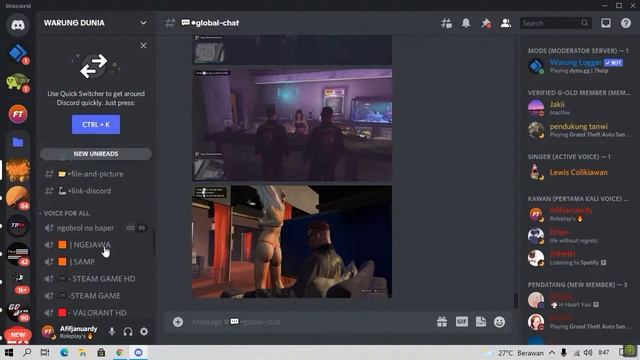Viewport: 640px width, 360px height.
Task: Join STEAM GAME HD voice channel
Action: (x=96, y=279)
